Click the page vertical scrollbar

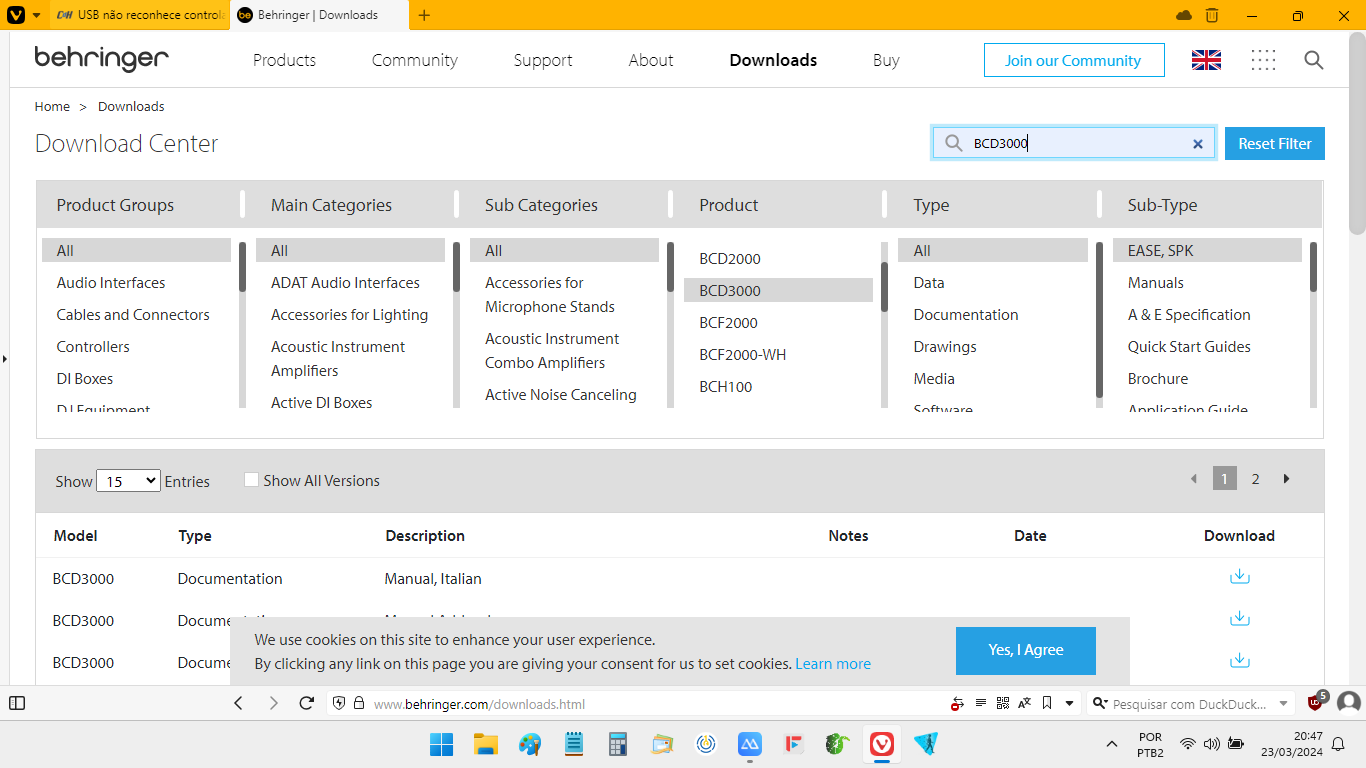pyautogui.click(x=1357, y=135)
